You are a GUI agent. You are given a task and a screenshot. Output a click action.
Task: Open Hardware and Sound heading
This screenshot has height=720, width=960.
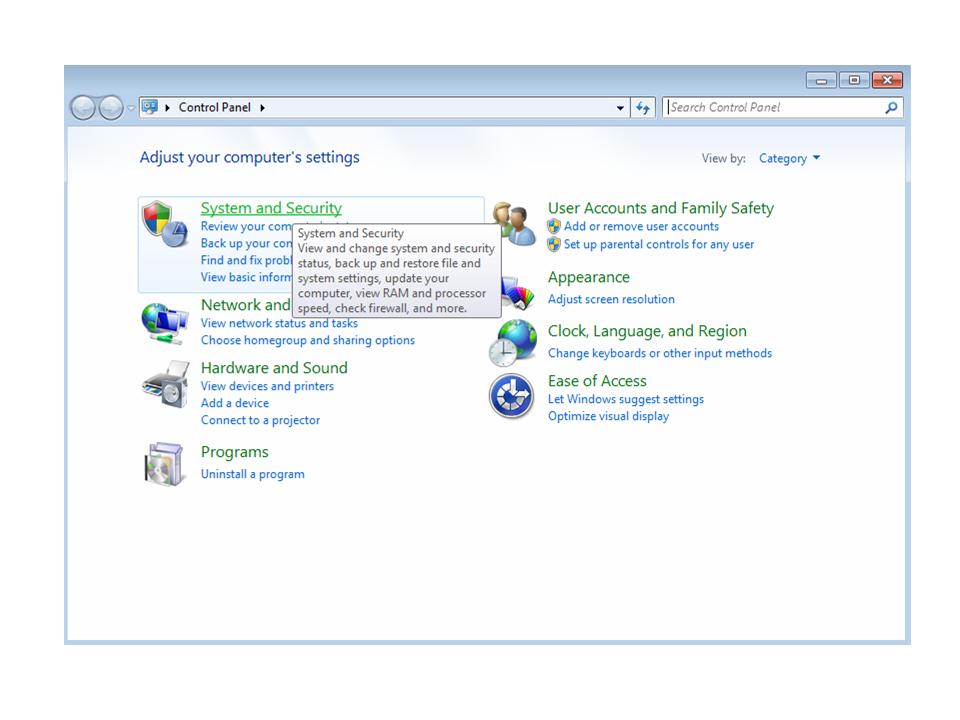(274, 368)
